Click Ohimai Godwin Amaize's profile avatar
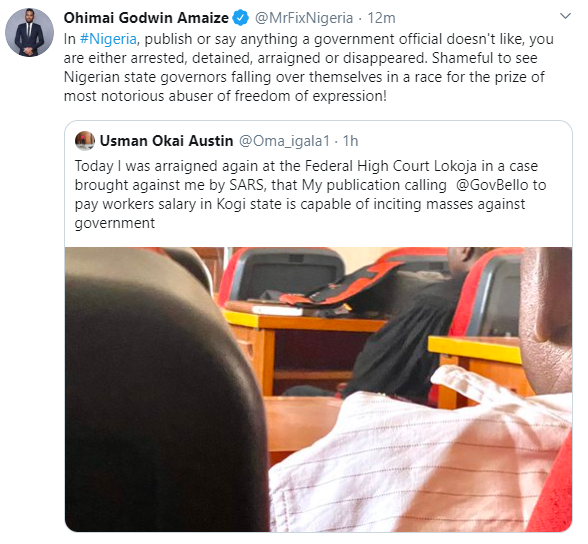This screenshot has height=544, width=588. 29,33
